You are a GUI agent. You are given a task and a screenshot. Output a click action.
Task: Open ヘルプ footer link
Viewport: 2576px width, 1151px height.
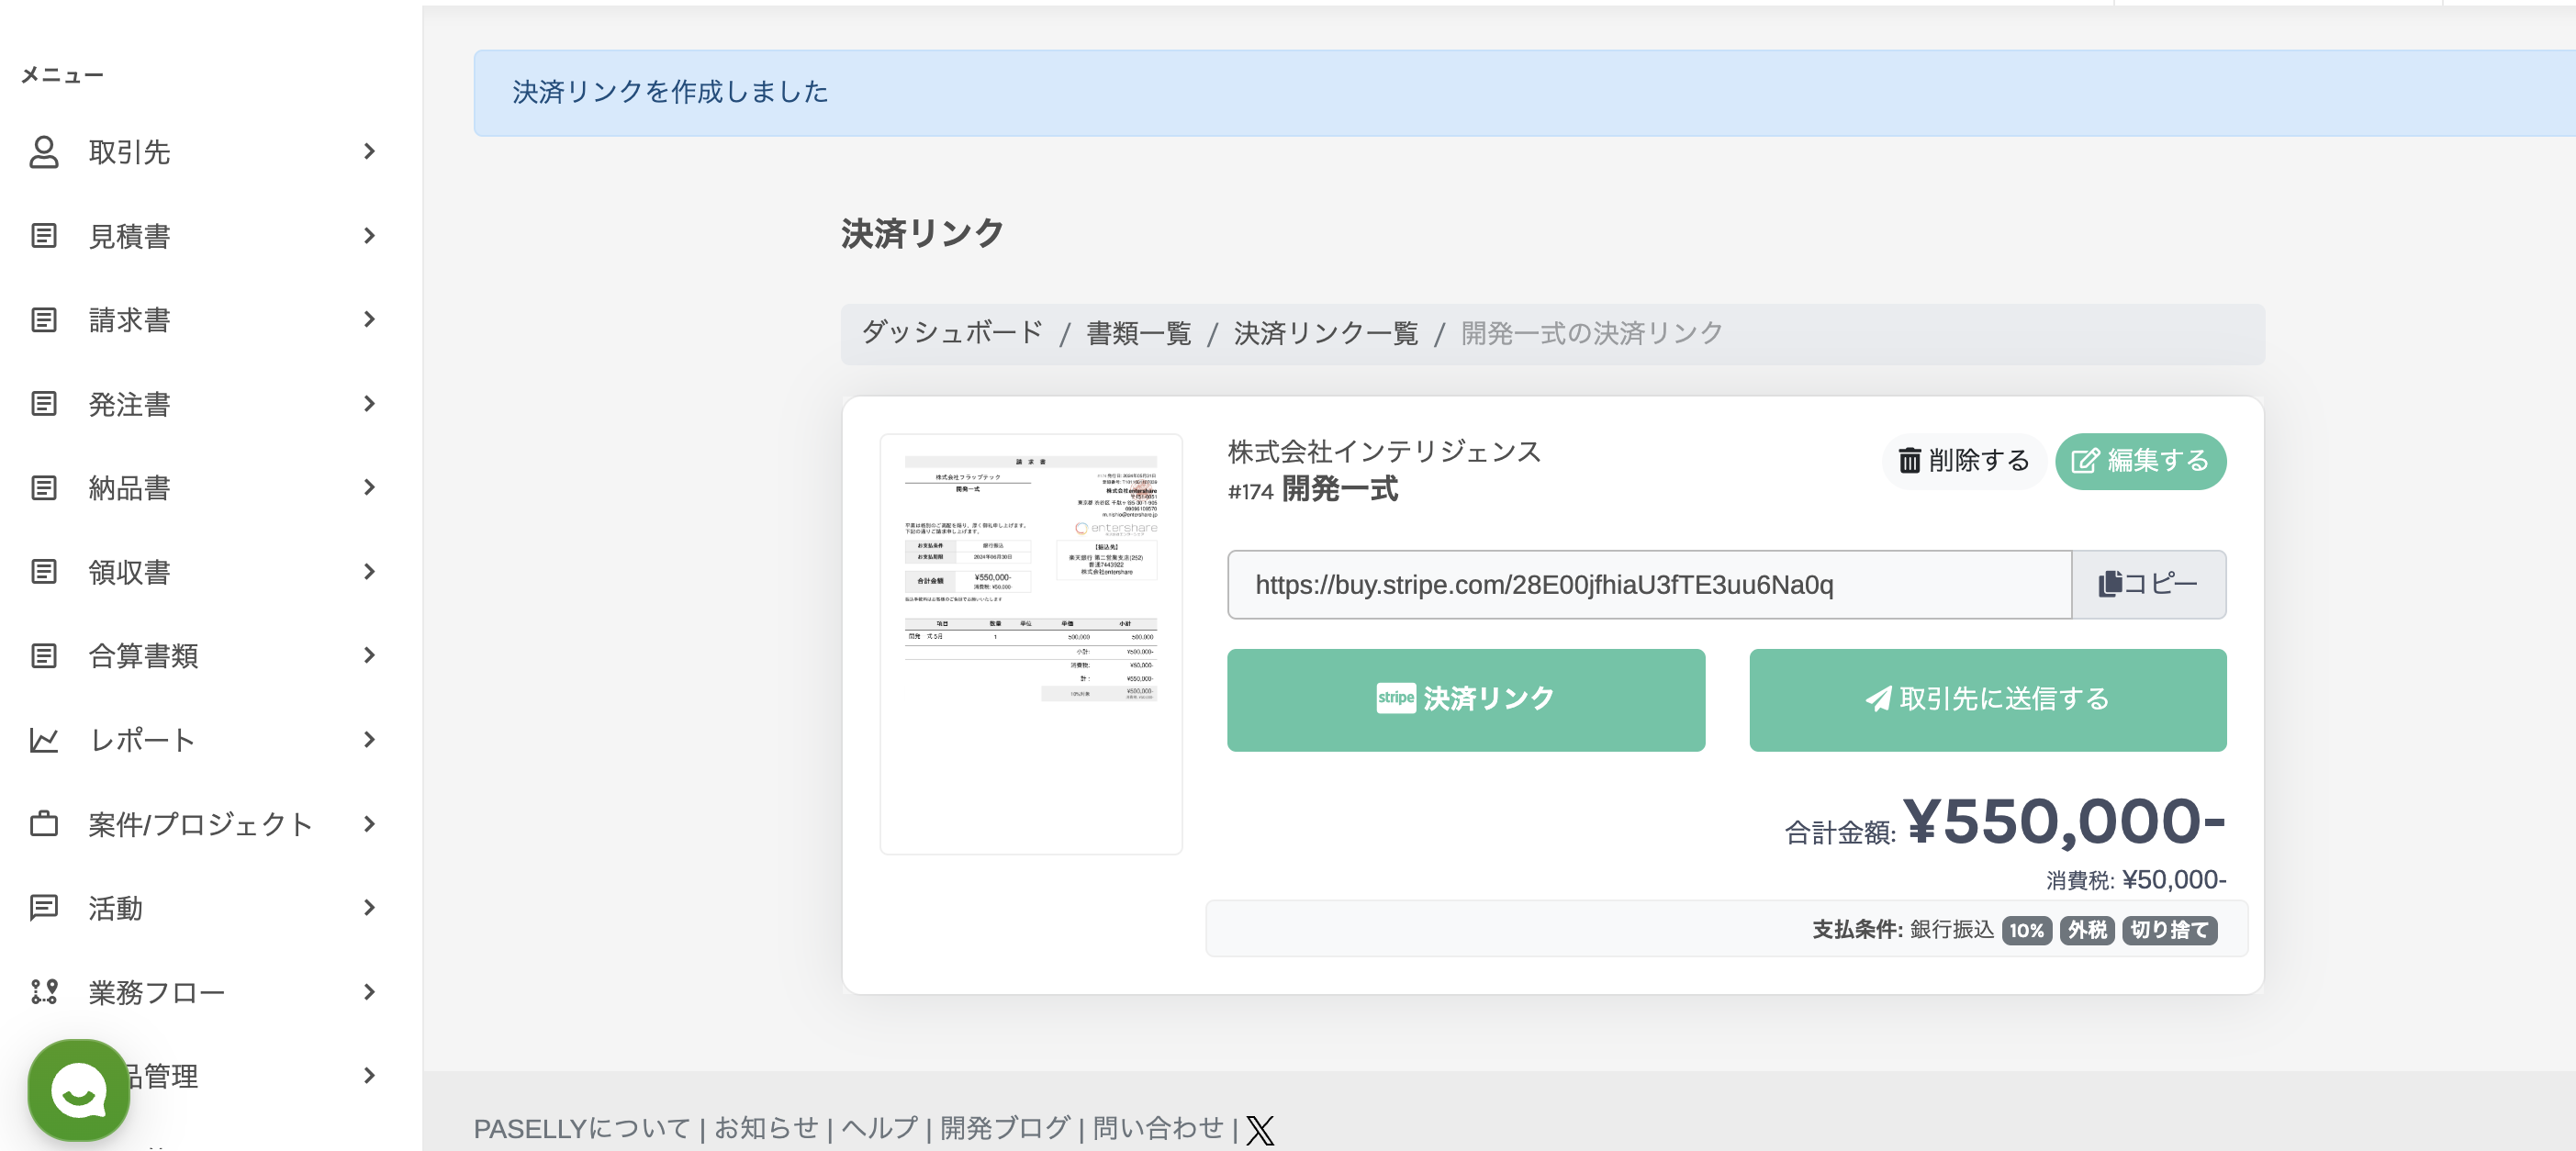879,1129
